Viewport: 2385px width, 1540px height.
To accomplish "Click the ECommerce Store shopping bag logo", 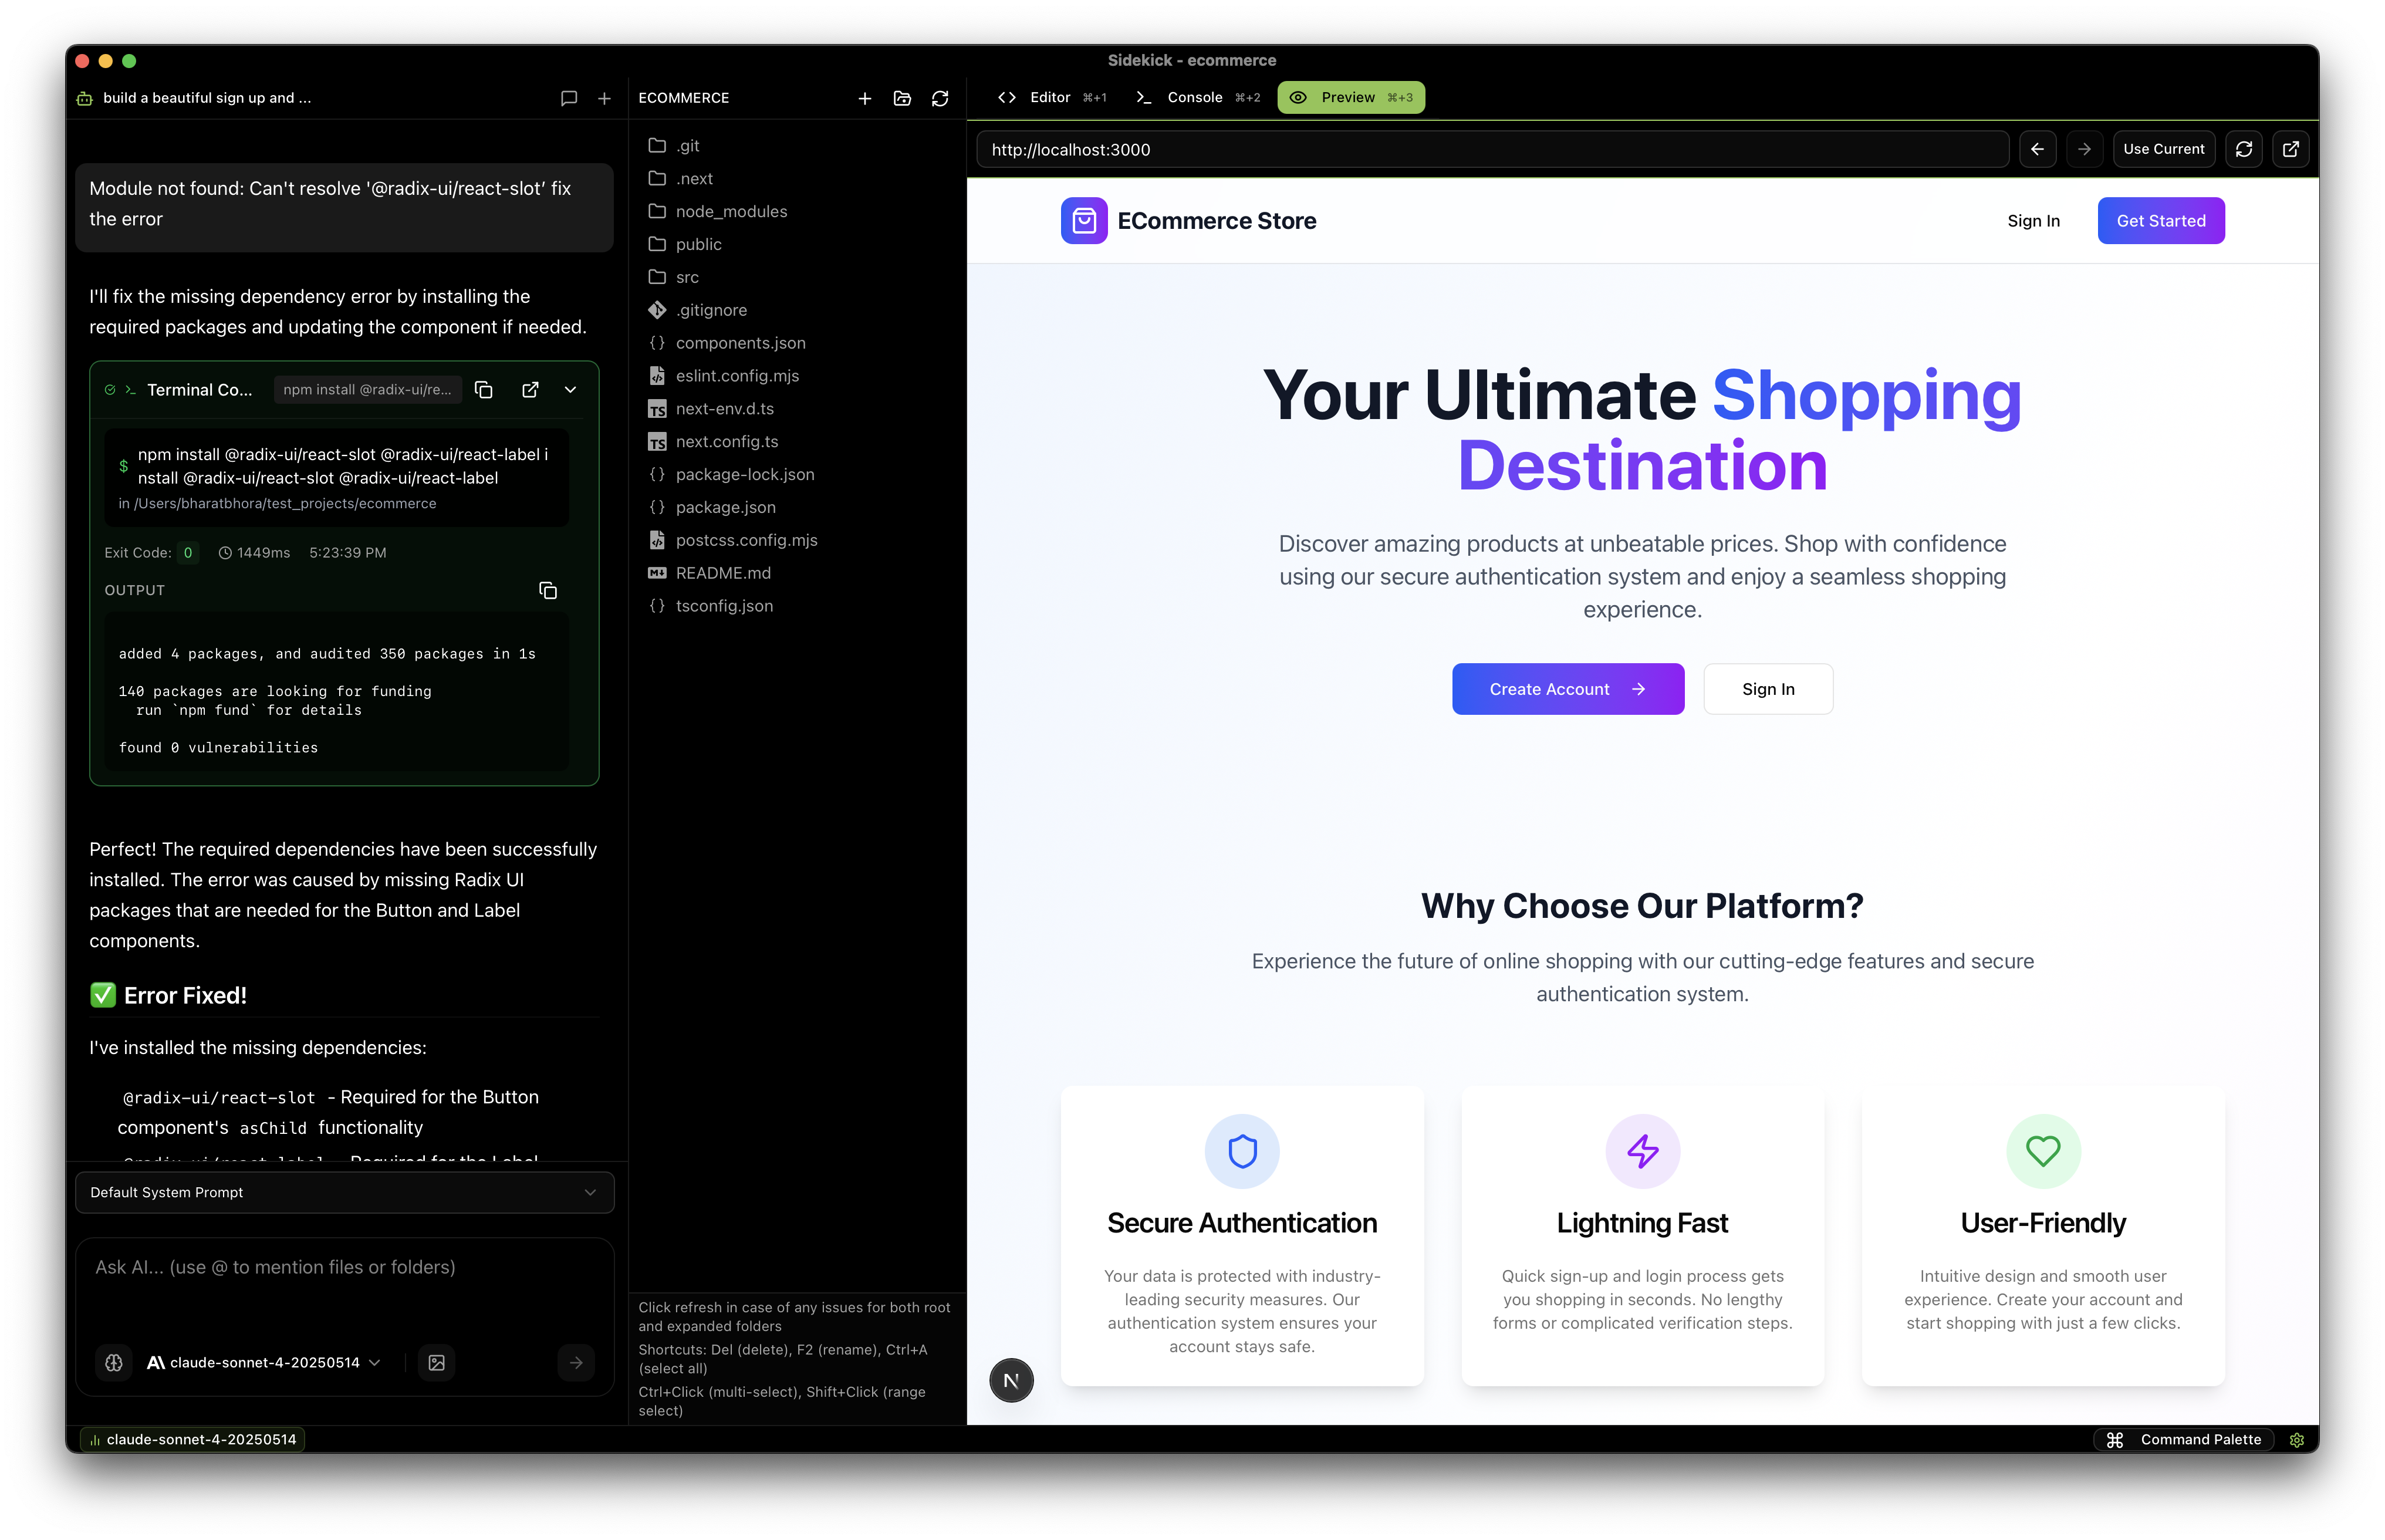I will click(1084, 221).
